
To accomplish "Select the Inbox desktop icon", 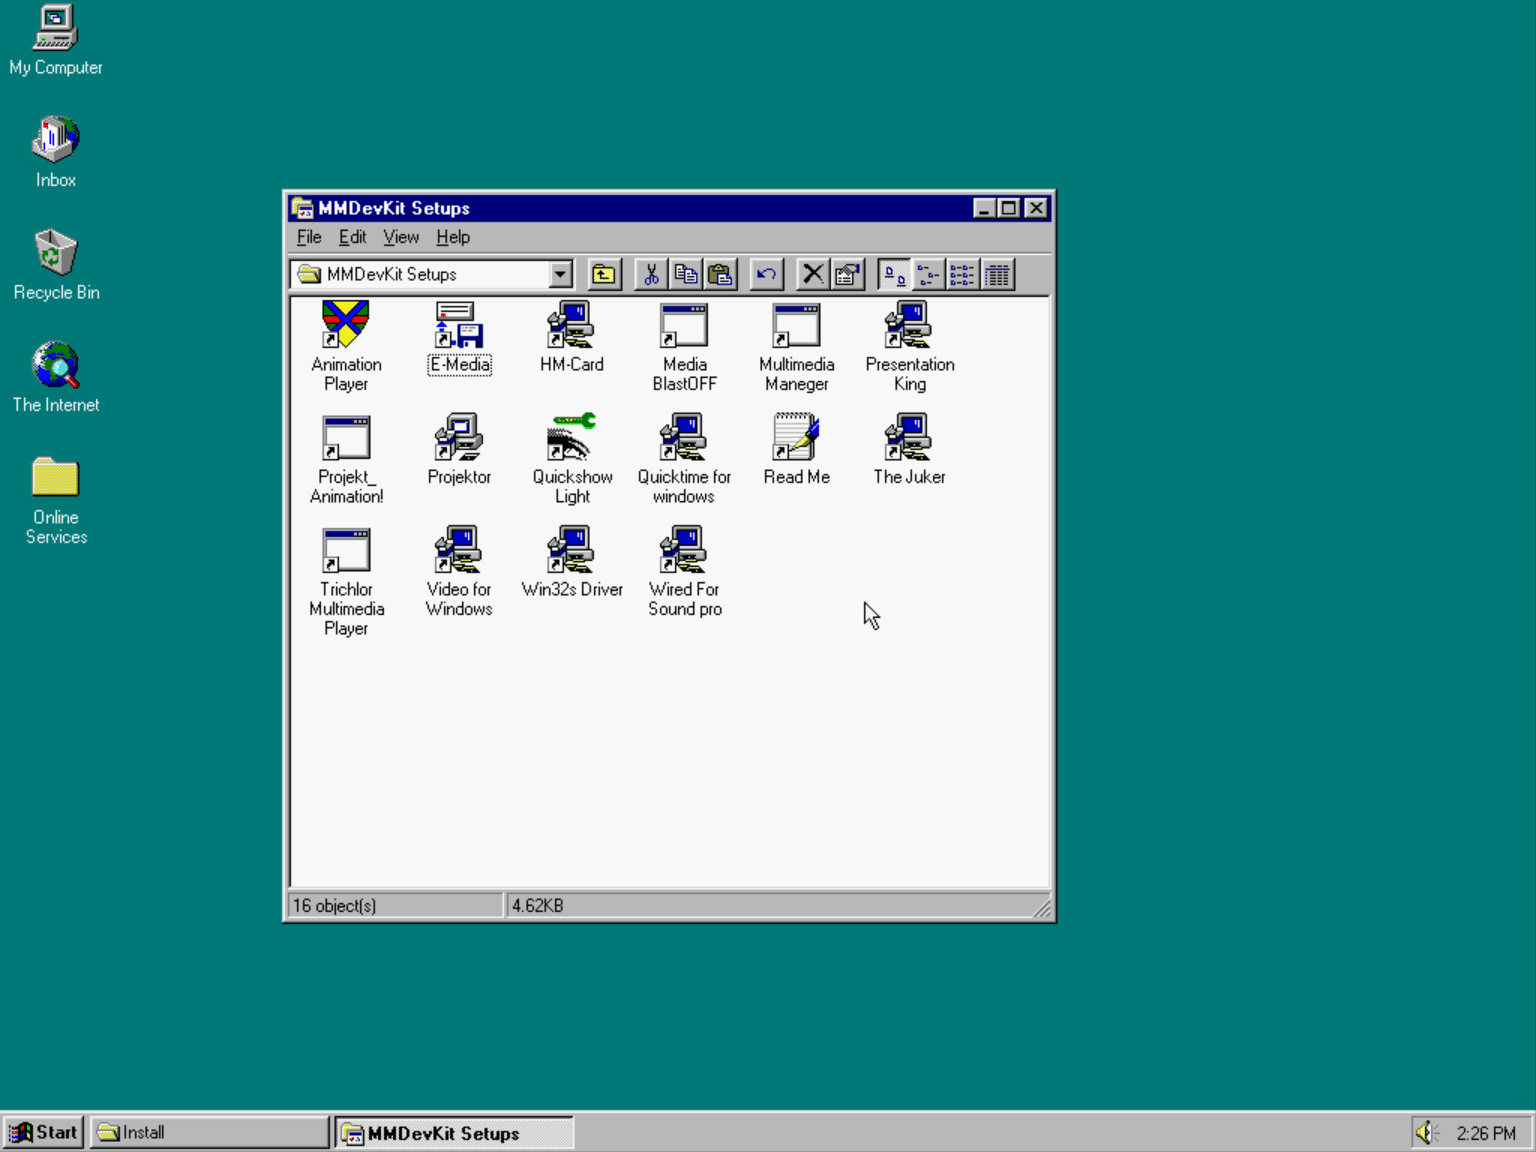I will (55, 140).
